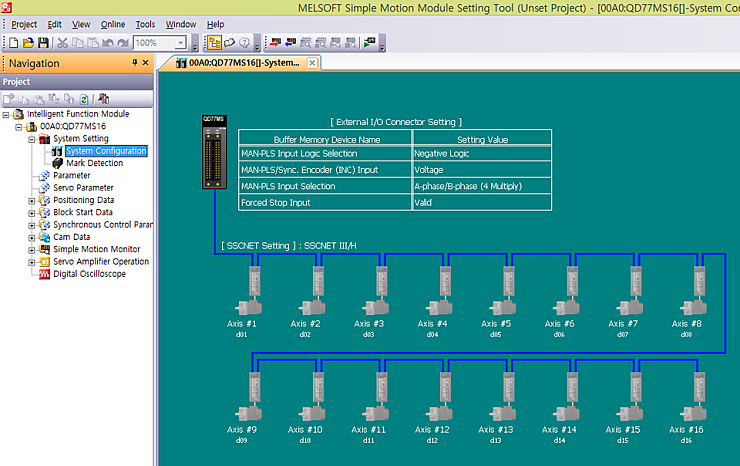Pin the Navigation panel with pushpin icon
Image resolution: width=740 pixels, height=466 pixels.
(135, 62)
